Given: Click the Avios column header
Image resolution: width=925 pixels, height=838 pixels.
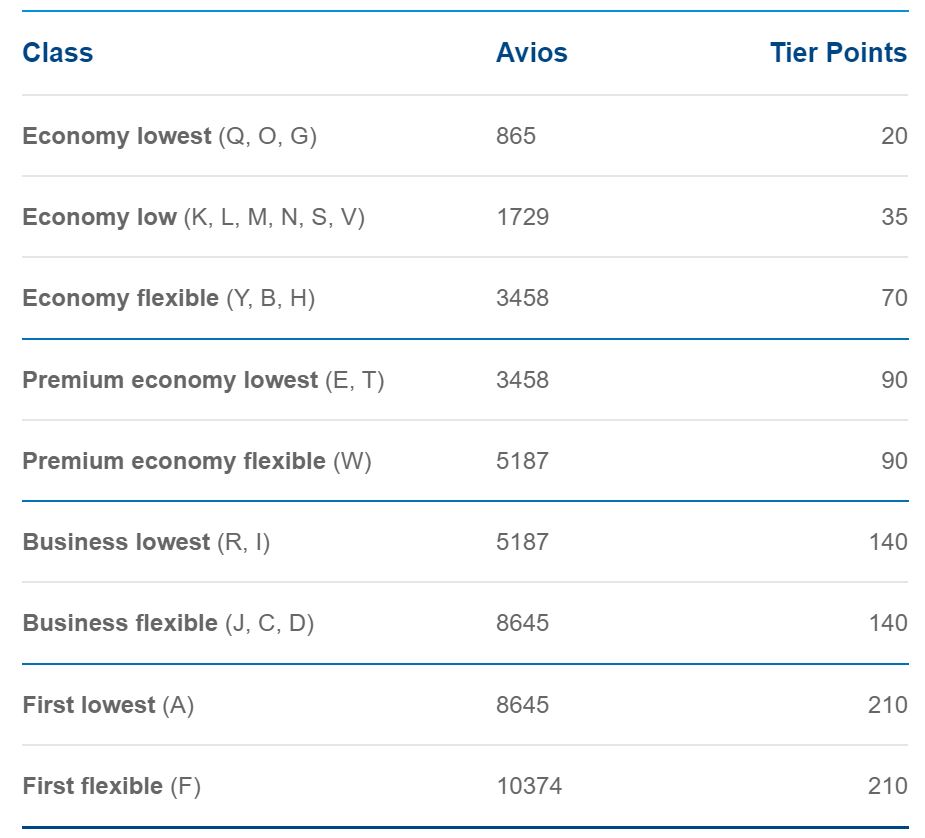Looking at the screenshot, I should (x=532, y=52).
